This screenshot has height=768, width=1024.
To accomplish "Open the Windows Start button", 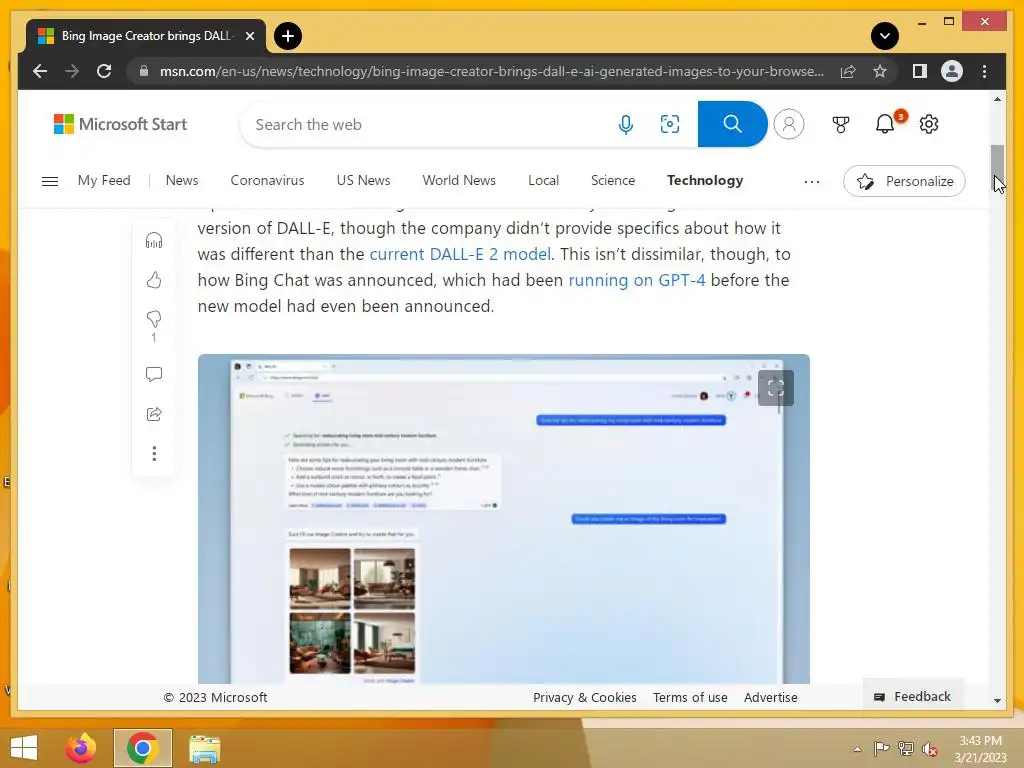I will (x=24, y=748).
